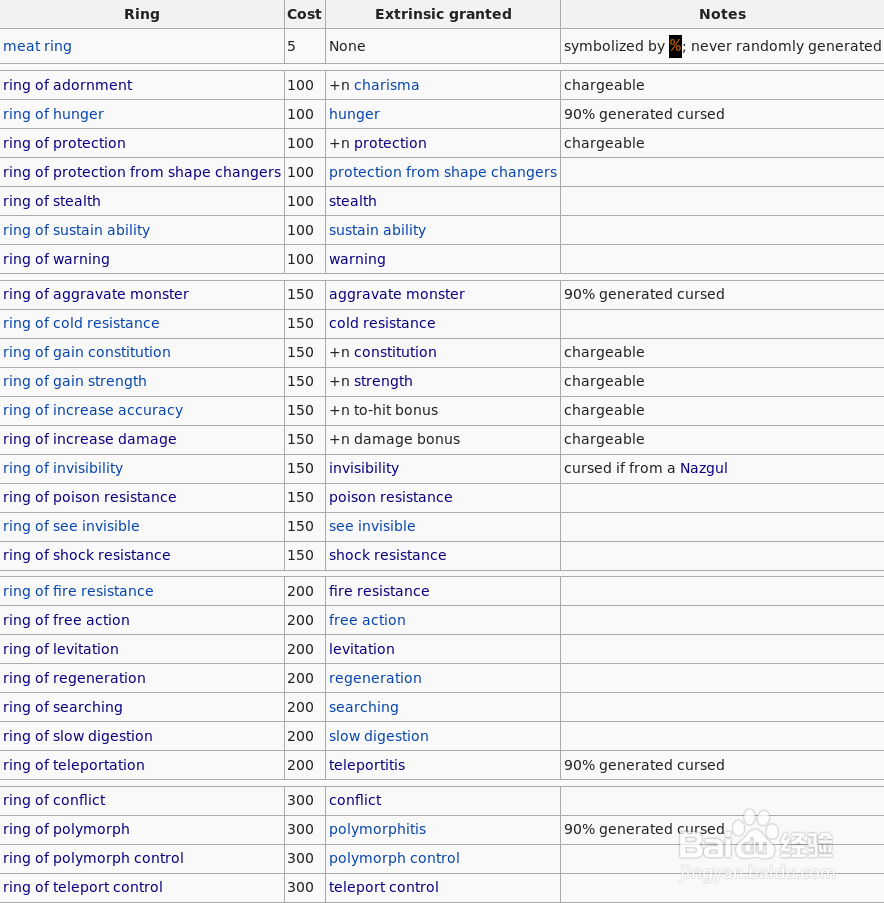Open the ring of polymorph link
The width and height of the screenshot is (884, 903).
click(x=66, y=829)
